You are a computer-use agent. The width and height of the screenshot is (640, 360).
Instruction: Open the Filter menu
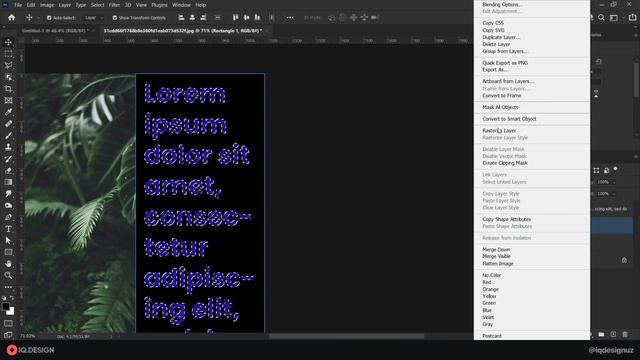point(114,5)
